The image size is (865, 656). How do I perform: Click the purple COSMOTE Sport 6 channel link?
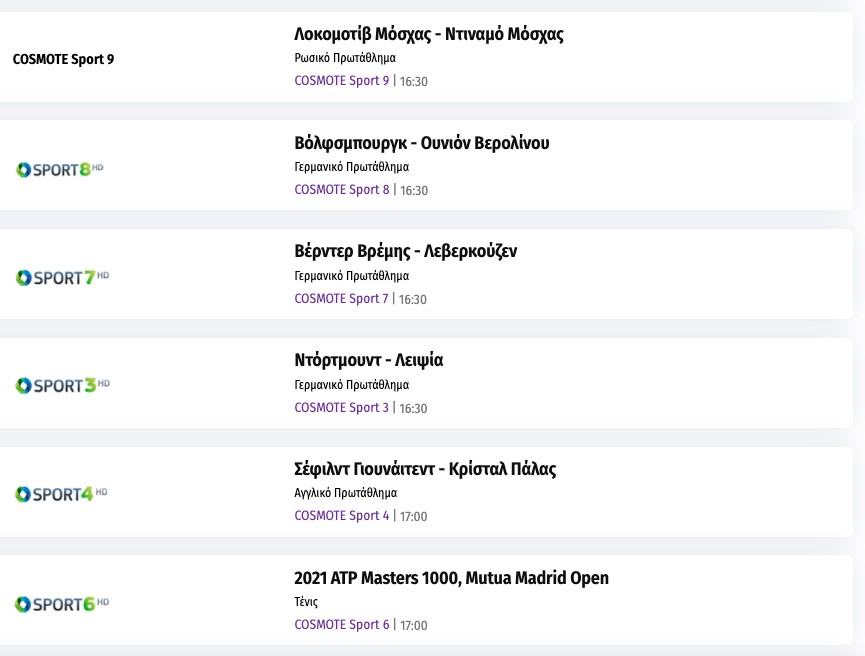coord(342,625)
